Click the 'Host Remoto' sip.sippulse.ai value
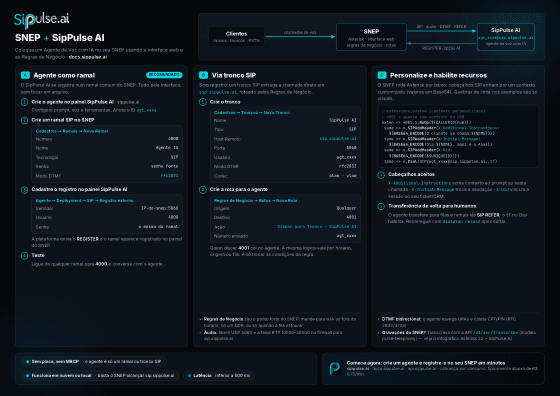The width and height of the screenshot is (560, 396). tap(338, 139)
